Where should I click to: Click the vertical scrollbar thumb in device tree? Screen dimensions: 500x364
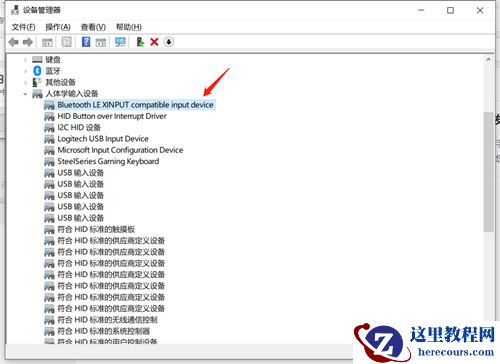point(488,172)
